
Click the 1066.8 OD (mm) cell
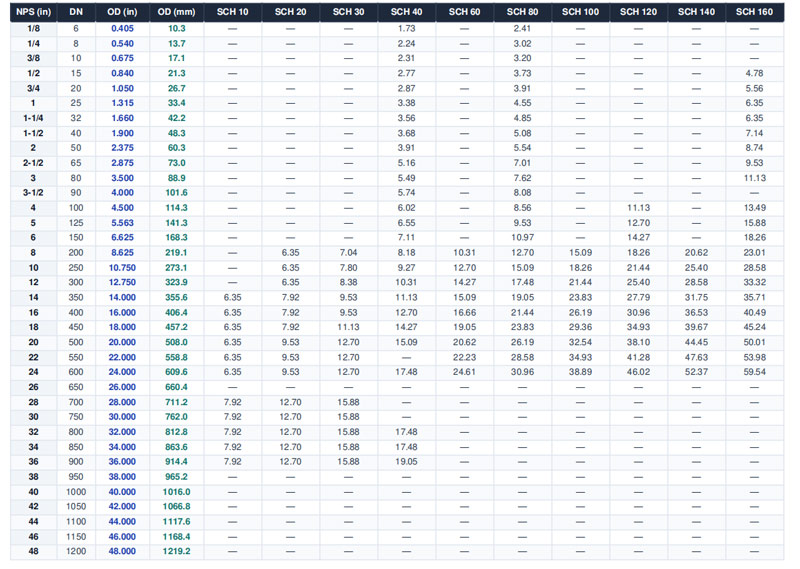[x=177, y=507]
